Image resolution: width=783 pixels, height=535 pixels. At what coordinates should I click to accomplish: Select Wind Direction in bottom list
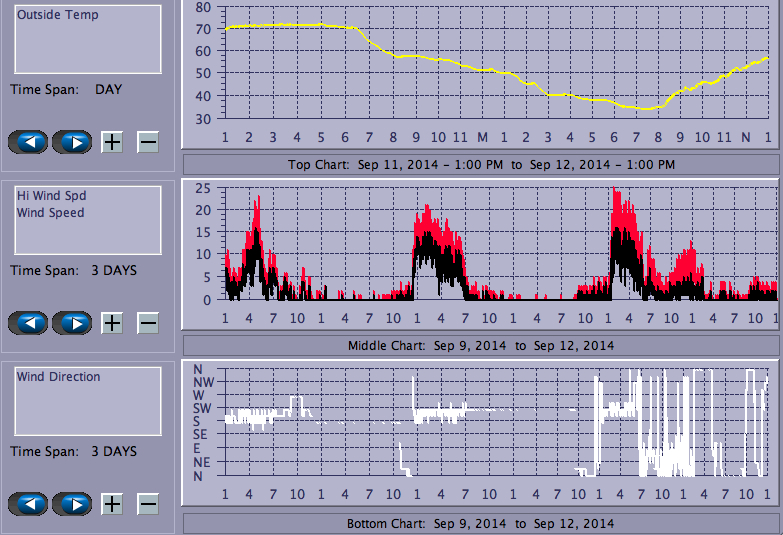pos(58,377)
